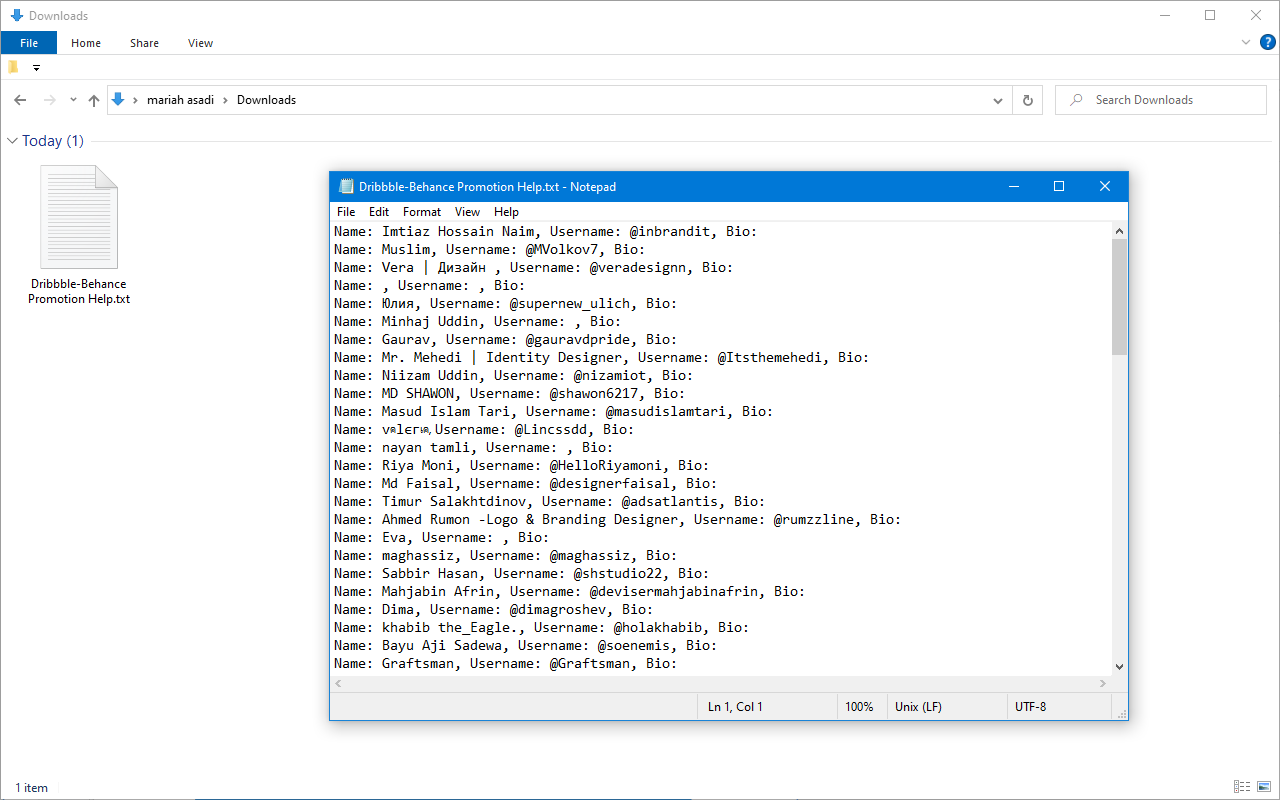The height and width of the screenshot is (800, 1280).
Task: Click Notepad's vertical scrollbar down arrow
Action: coord(1119,666)
